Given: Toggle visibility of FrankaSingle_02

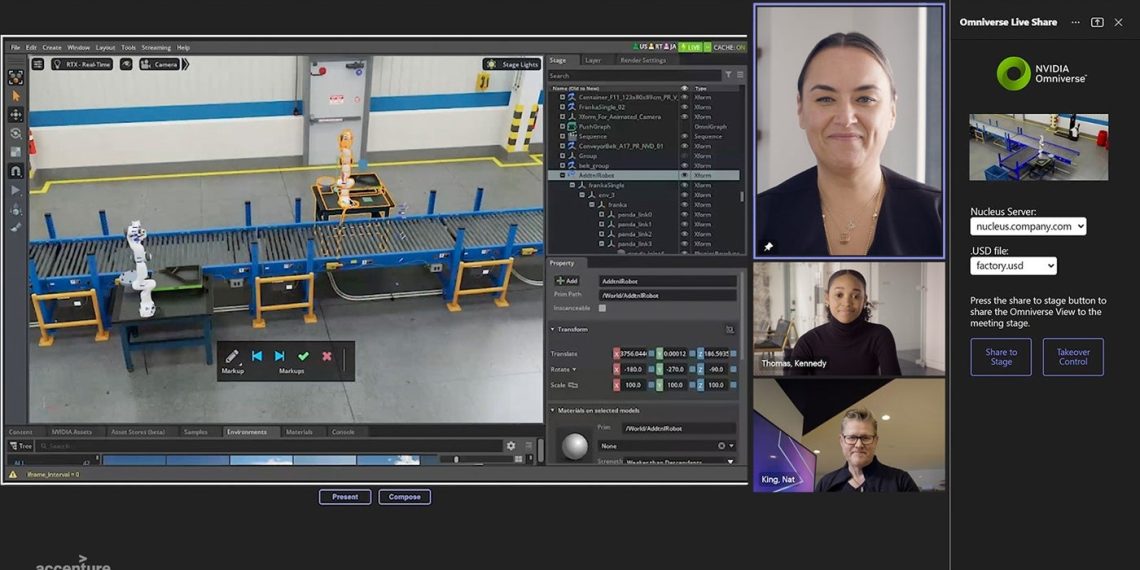Looking at the screenshot, I should point(684,107).
